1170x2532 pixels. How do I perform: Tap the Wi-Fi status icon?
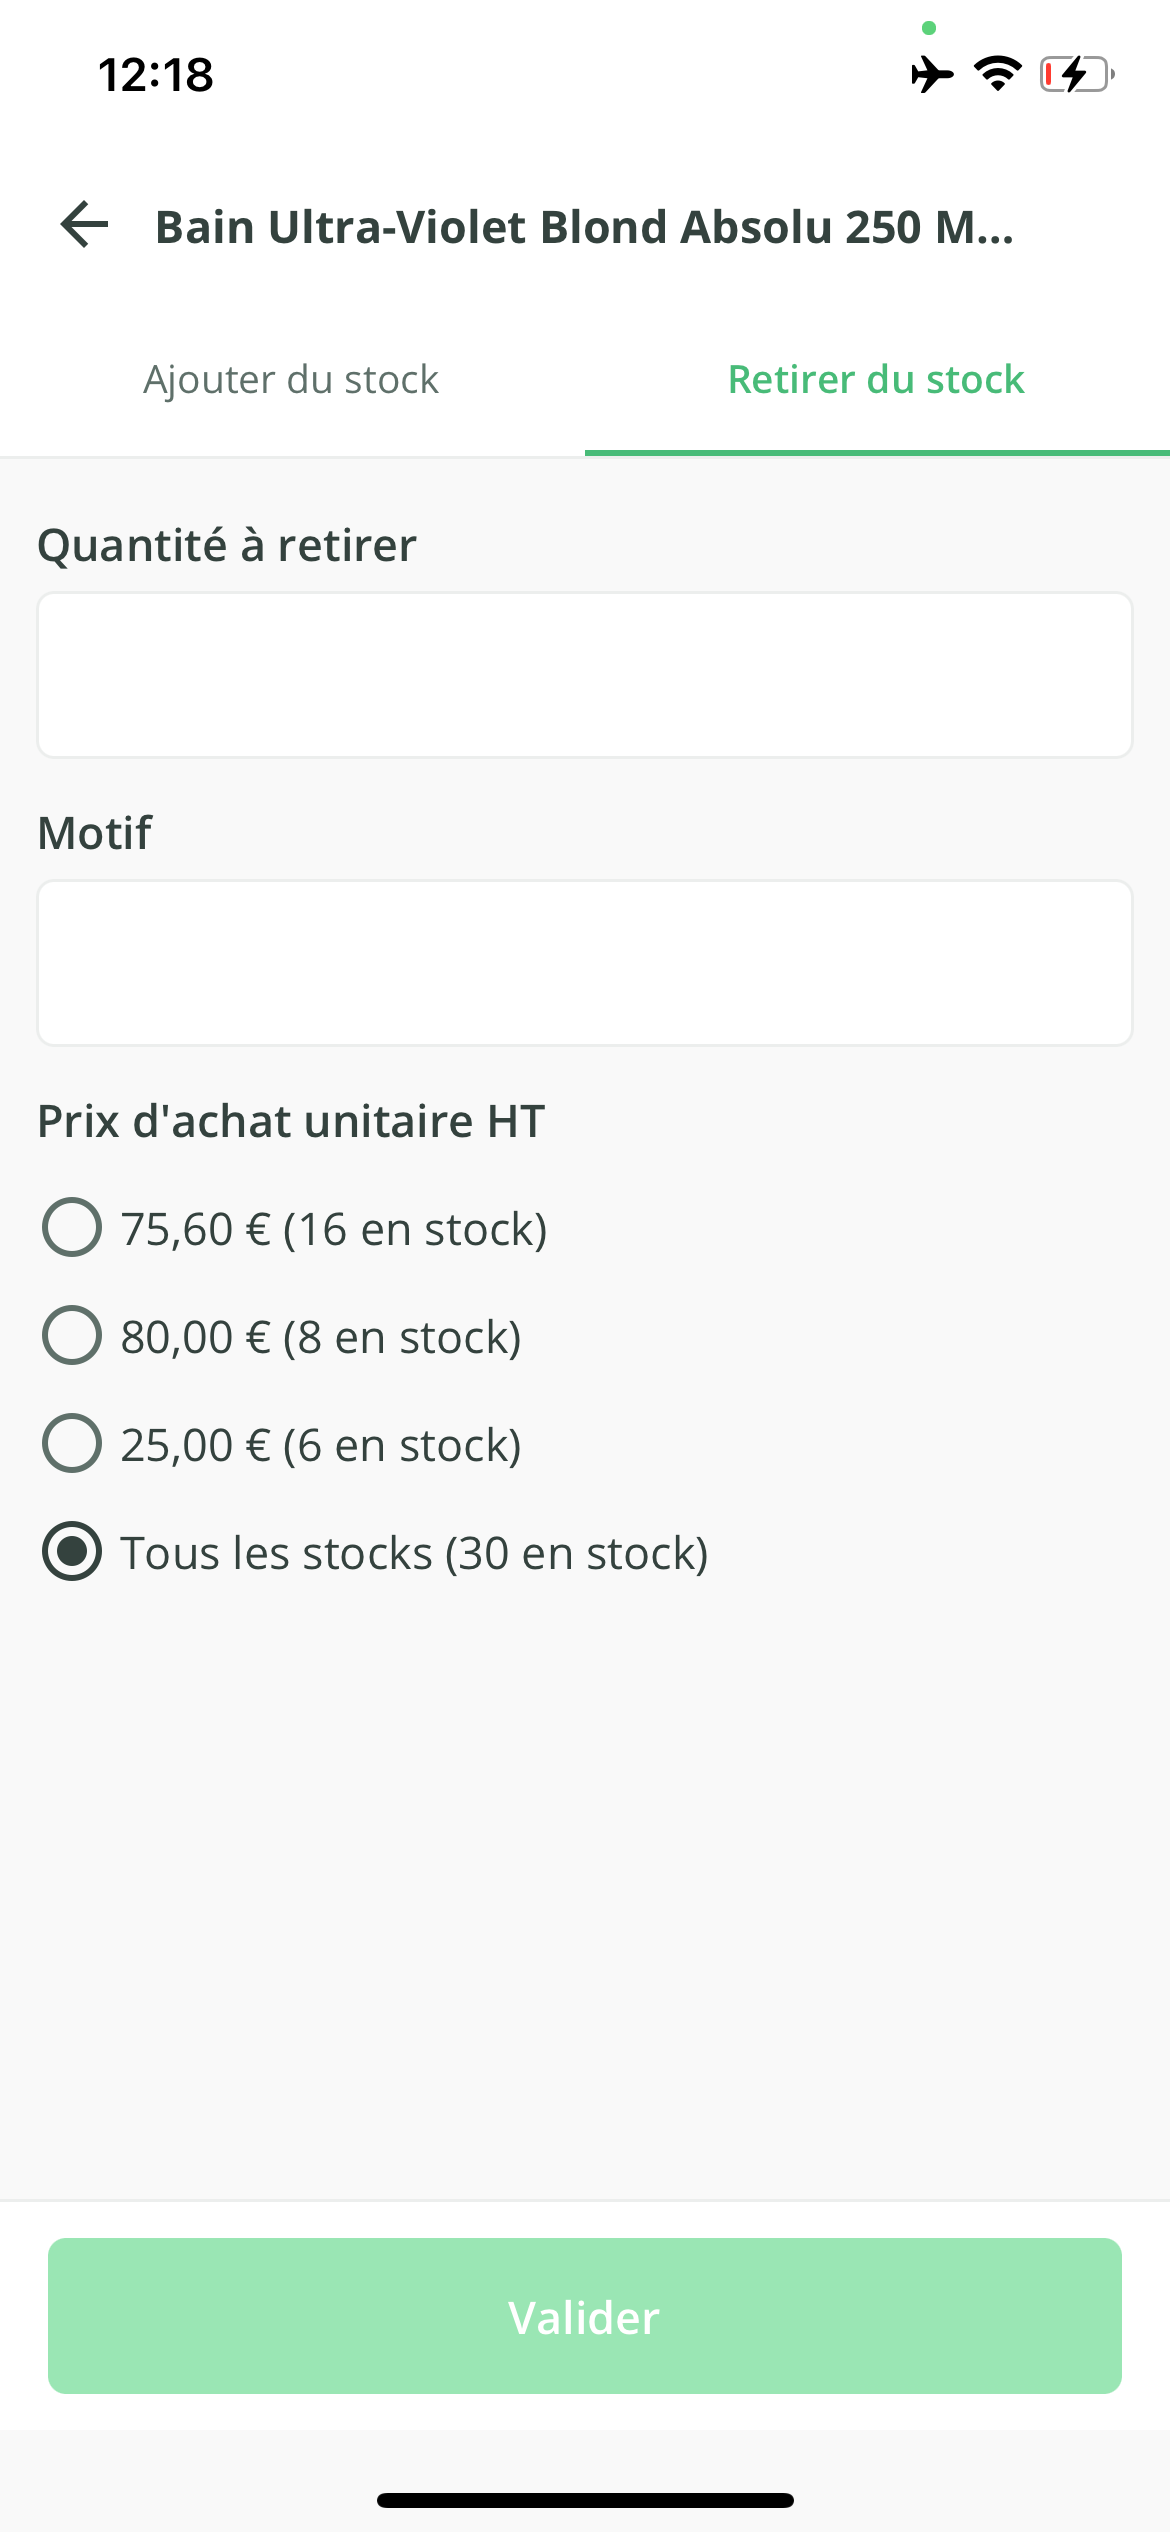(997, 74)
